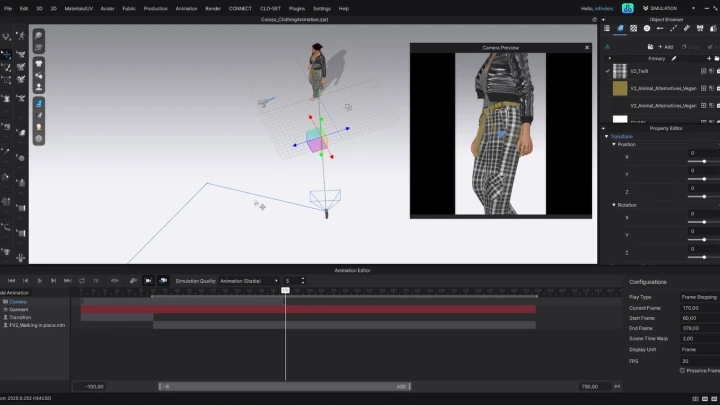Viewport: 720px width, 405px height.
Task: Open the Materials/UV menu
Action: [x=79, y=8]
